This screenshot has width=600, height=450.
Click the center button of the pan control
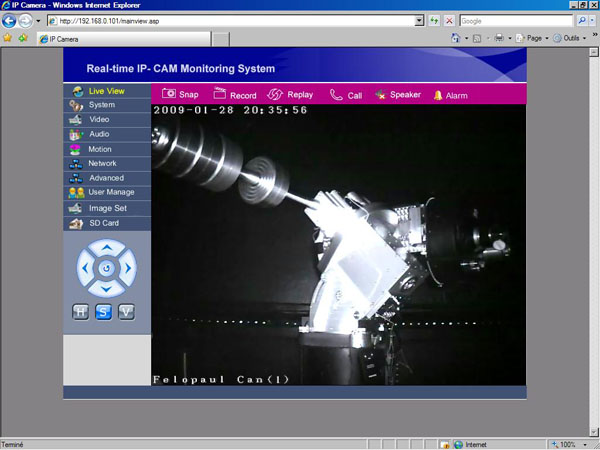pos(107,269)
